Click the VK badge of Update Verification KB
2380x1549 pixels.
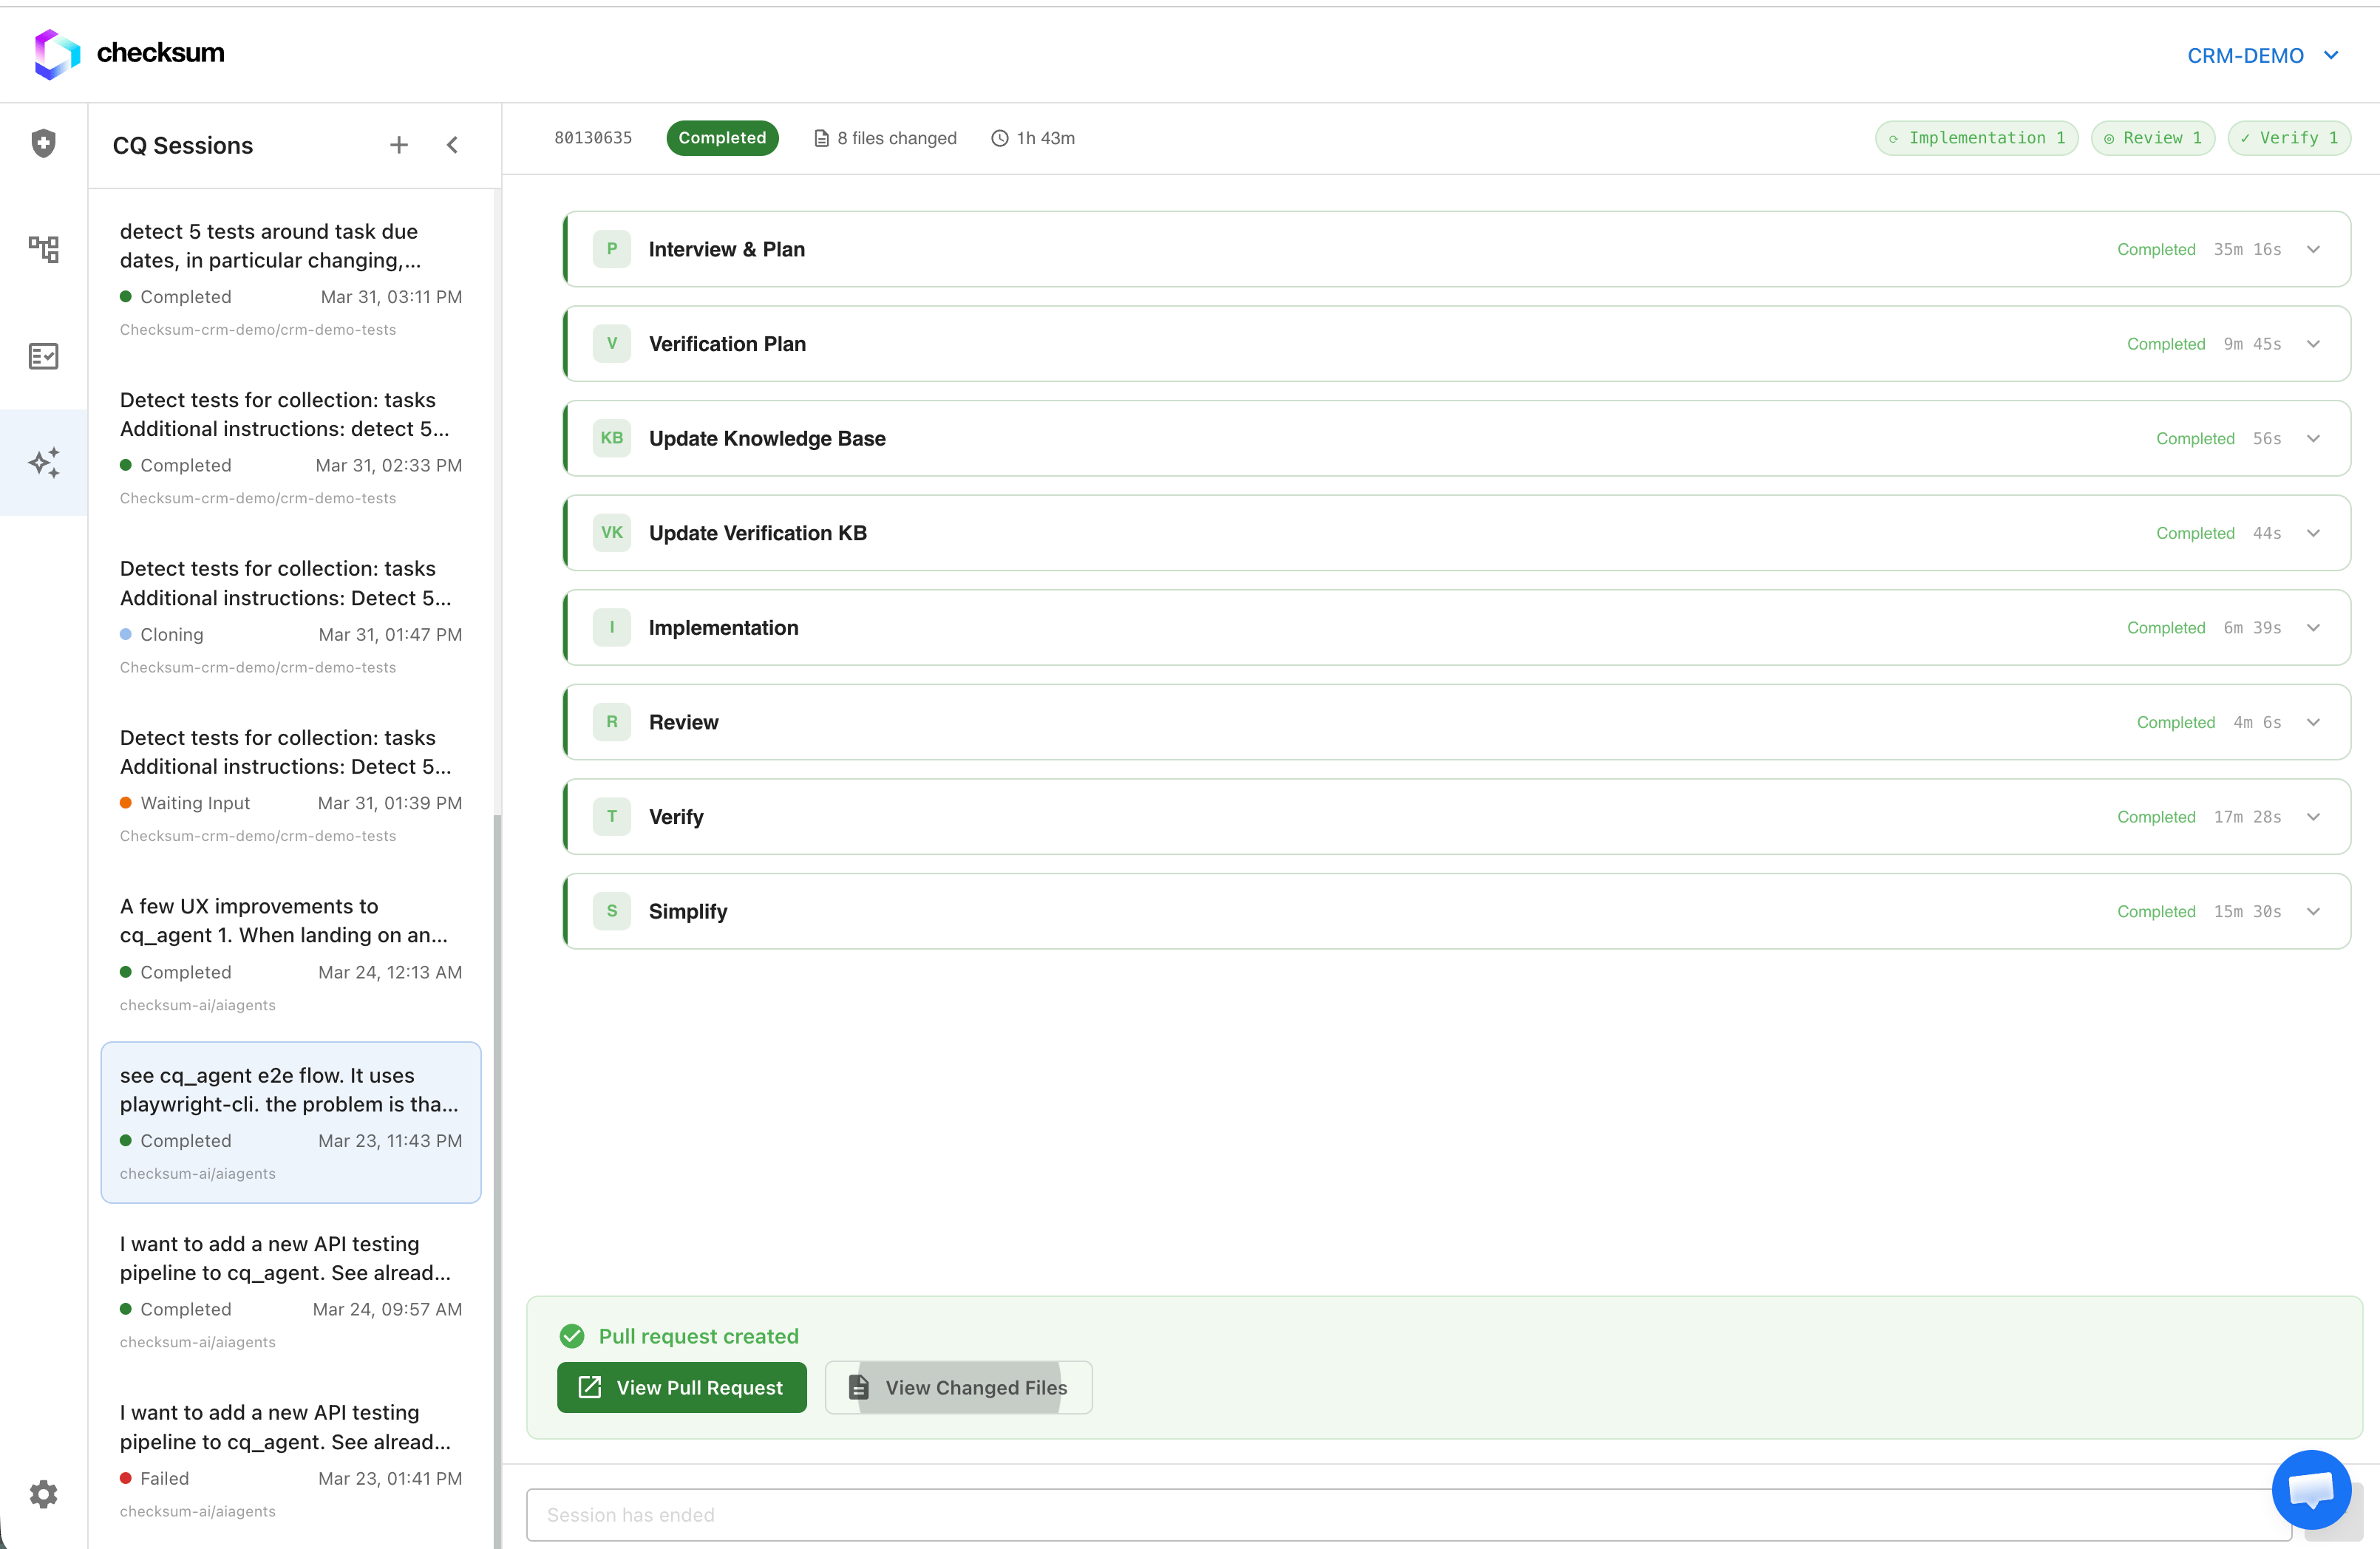pyautogui.click(x=612, y=533)
